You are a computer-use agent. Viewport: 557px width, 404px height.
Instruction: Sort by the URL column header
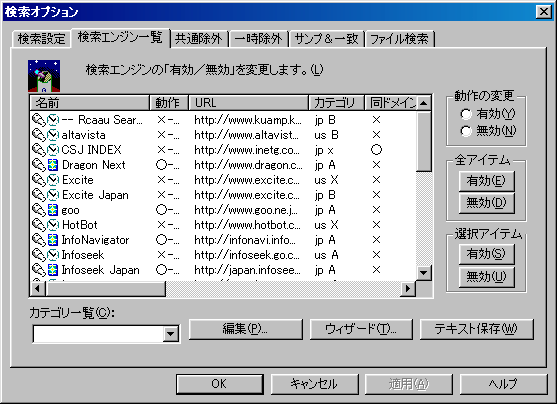248,103
